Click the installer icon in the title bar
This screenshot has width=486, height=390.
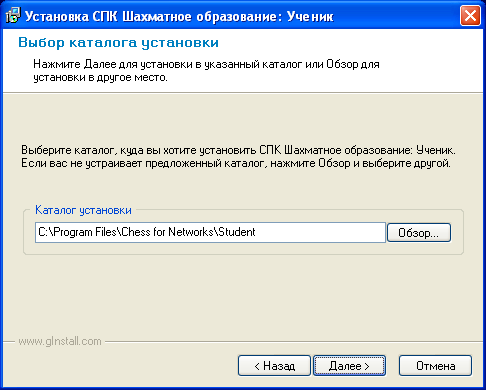coord(13,16)
